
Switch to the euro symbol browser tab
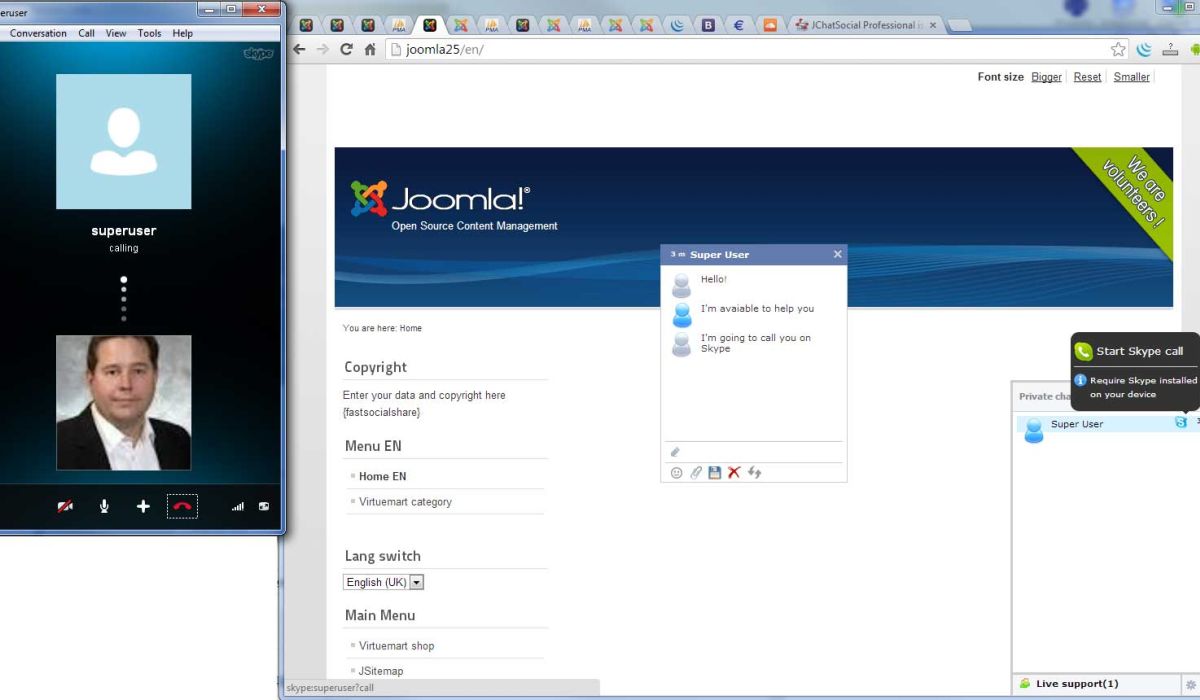[x=739, y=25]
